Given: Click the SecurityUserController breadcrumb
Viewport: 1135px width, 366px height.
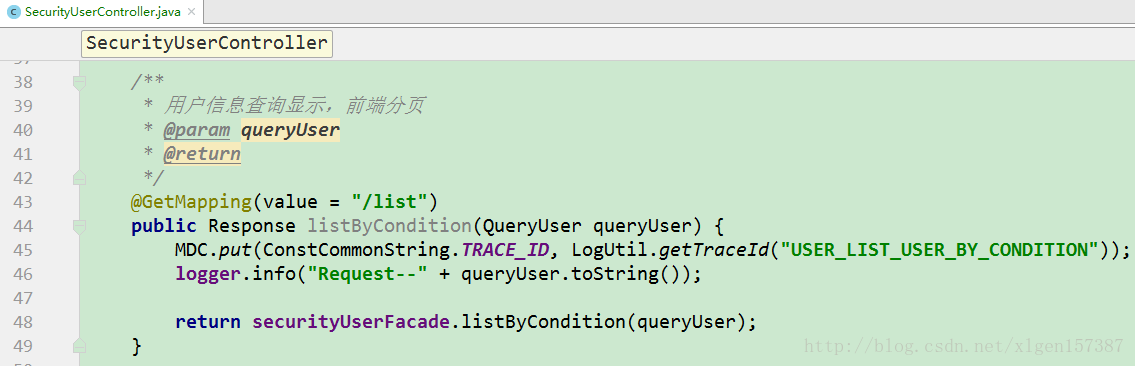Looking at the screenshot, I should tap(206, 43).
